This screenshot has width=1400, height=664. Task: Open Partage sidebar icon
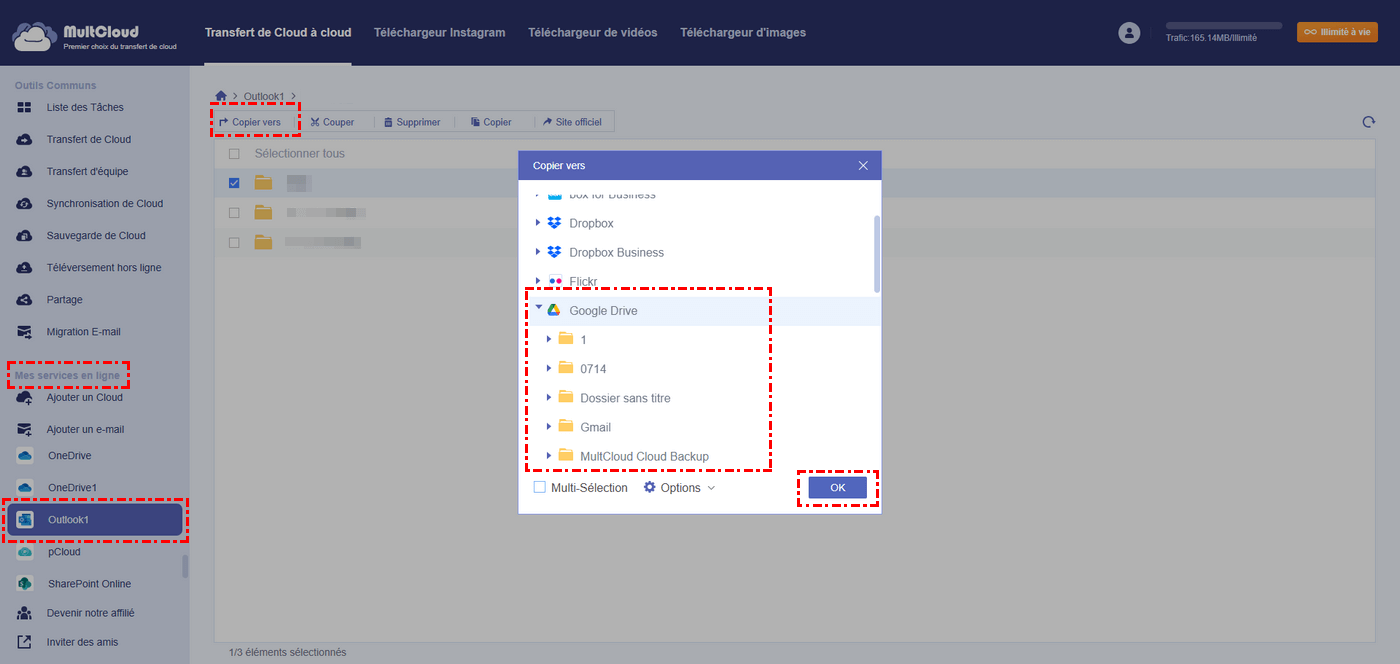[x=25, y=299]
